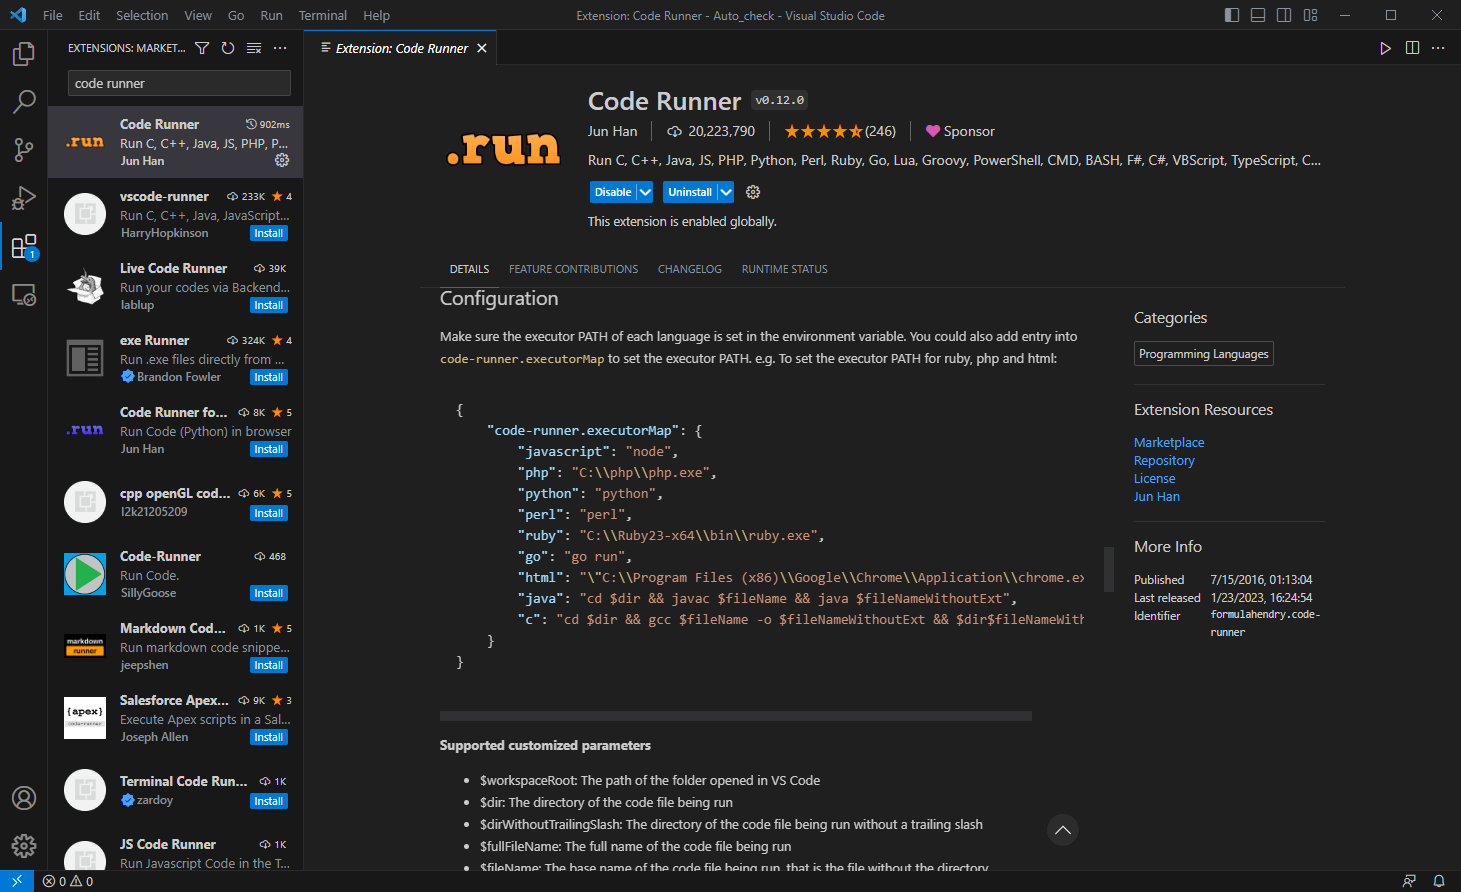Refresh the extensions list
The width and height of the screenshot is (1461, 892).
[228, 48]
